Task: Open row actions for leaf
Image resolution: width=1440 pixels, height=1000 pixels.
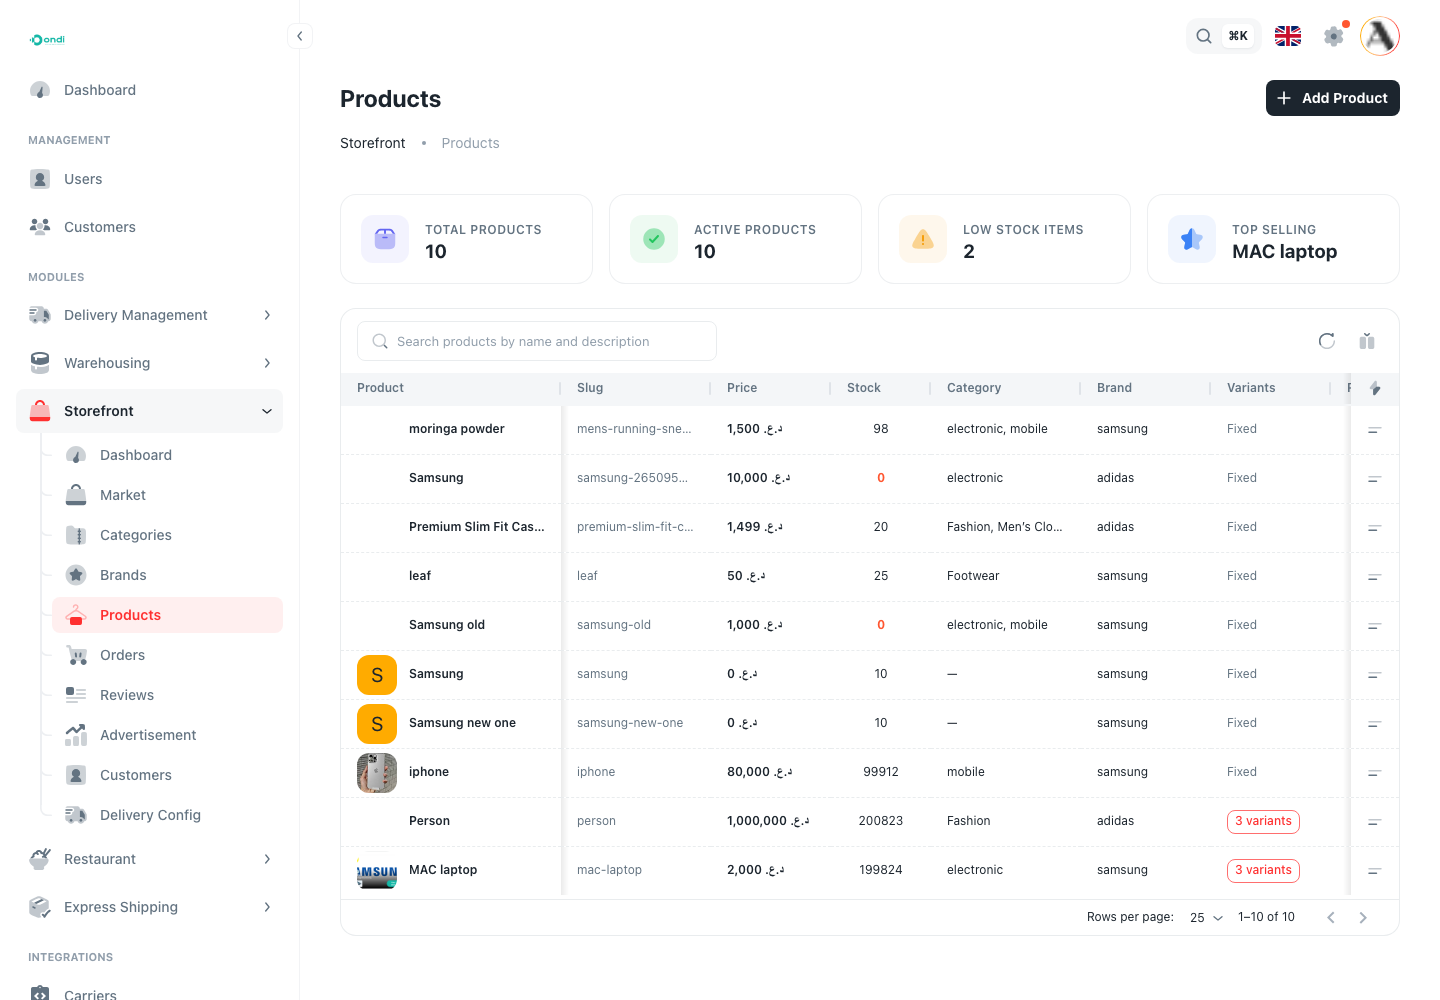Action: (1375, 577)
